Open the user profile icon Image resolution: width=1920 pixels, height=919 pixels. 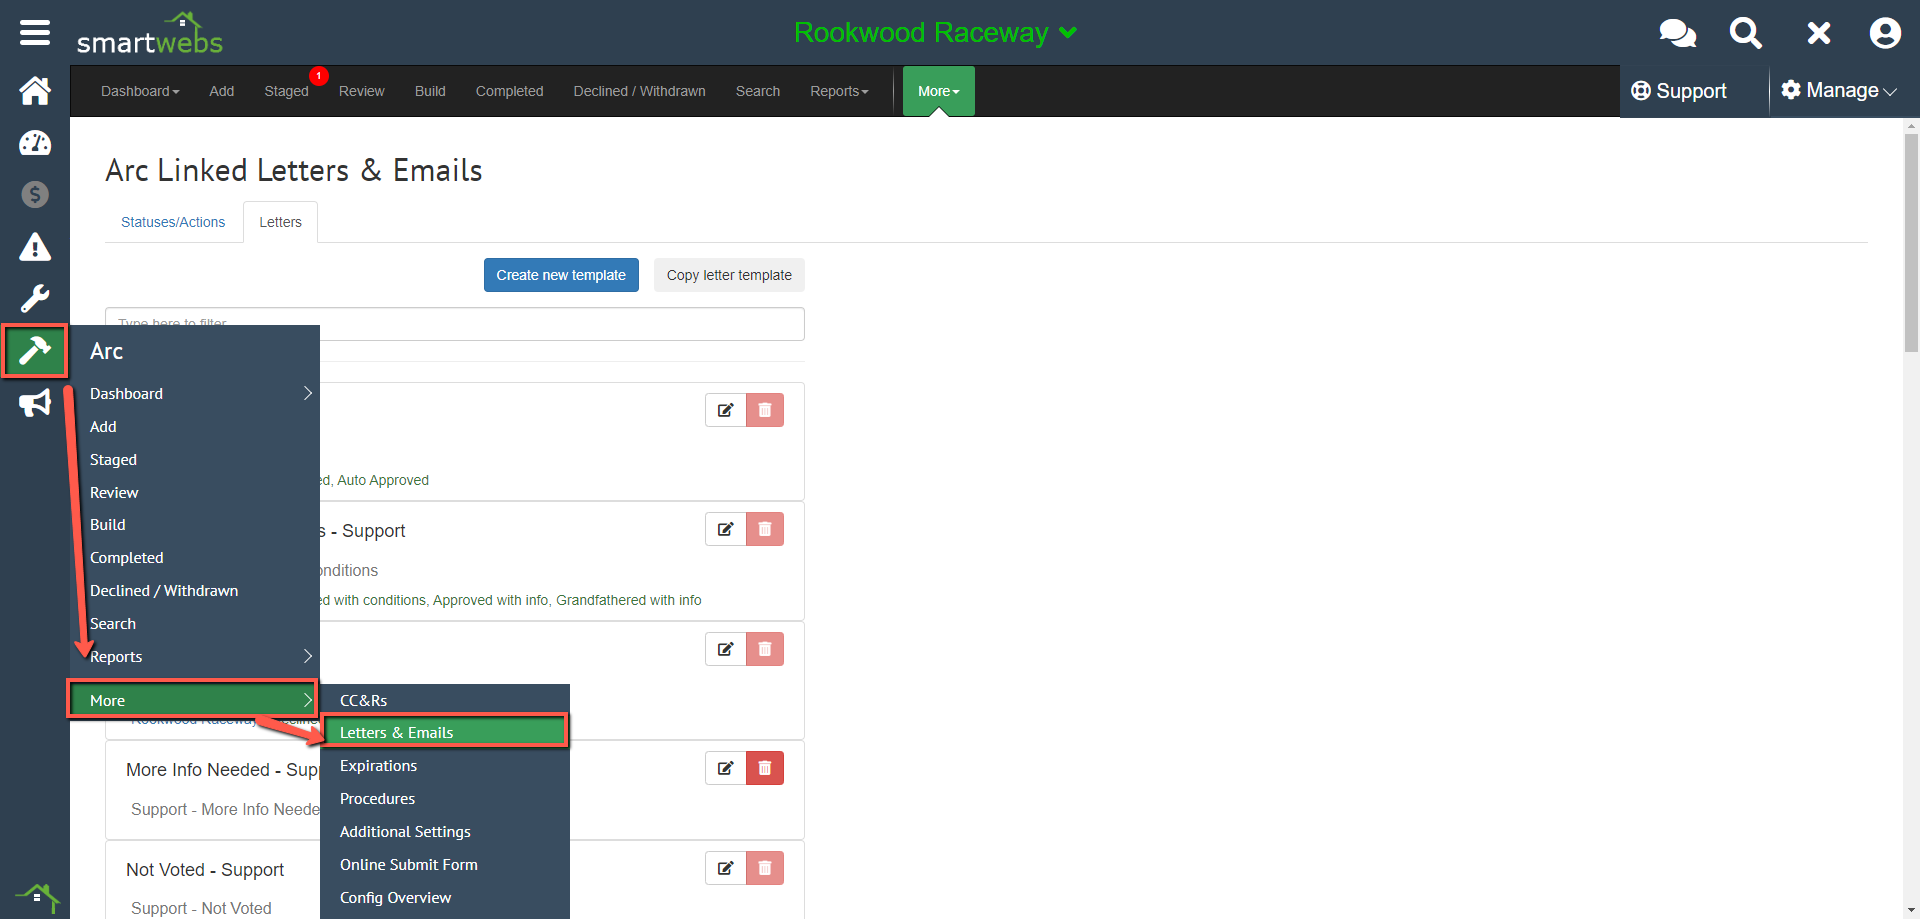coord(1885,33)
